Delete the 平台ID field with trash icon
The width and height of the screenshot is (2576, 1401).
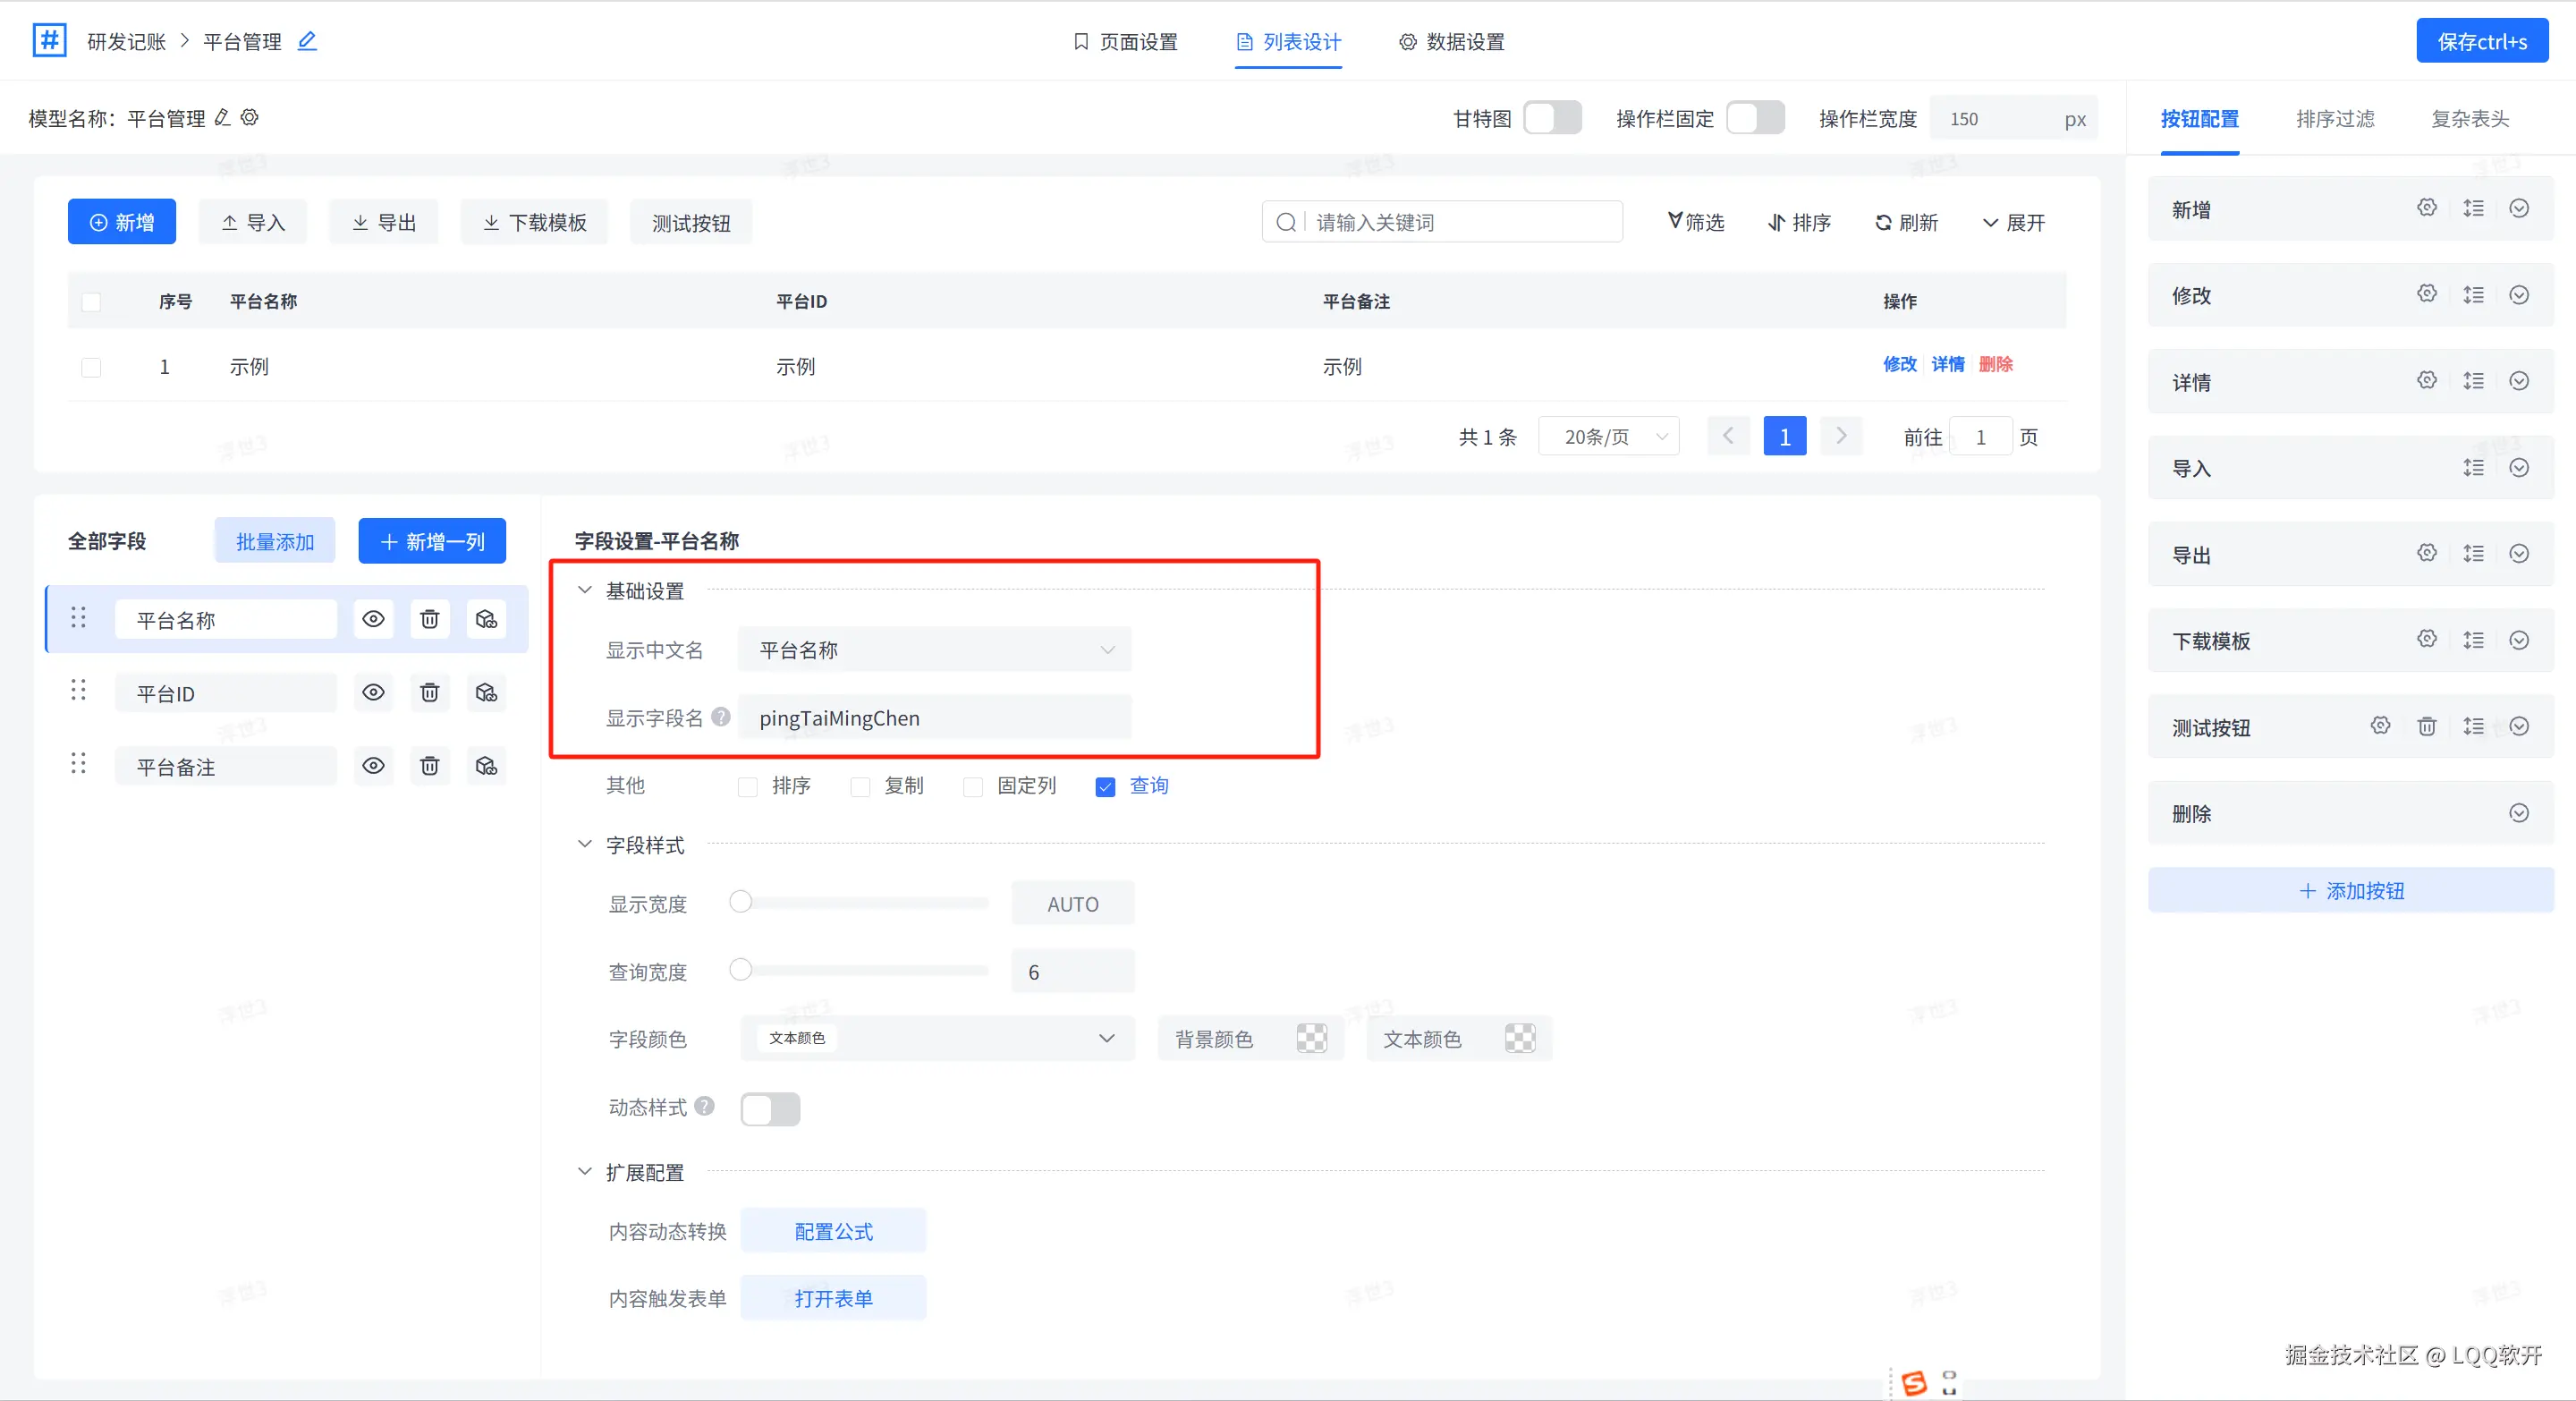point(429,693)
